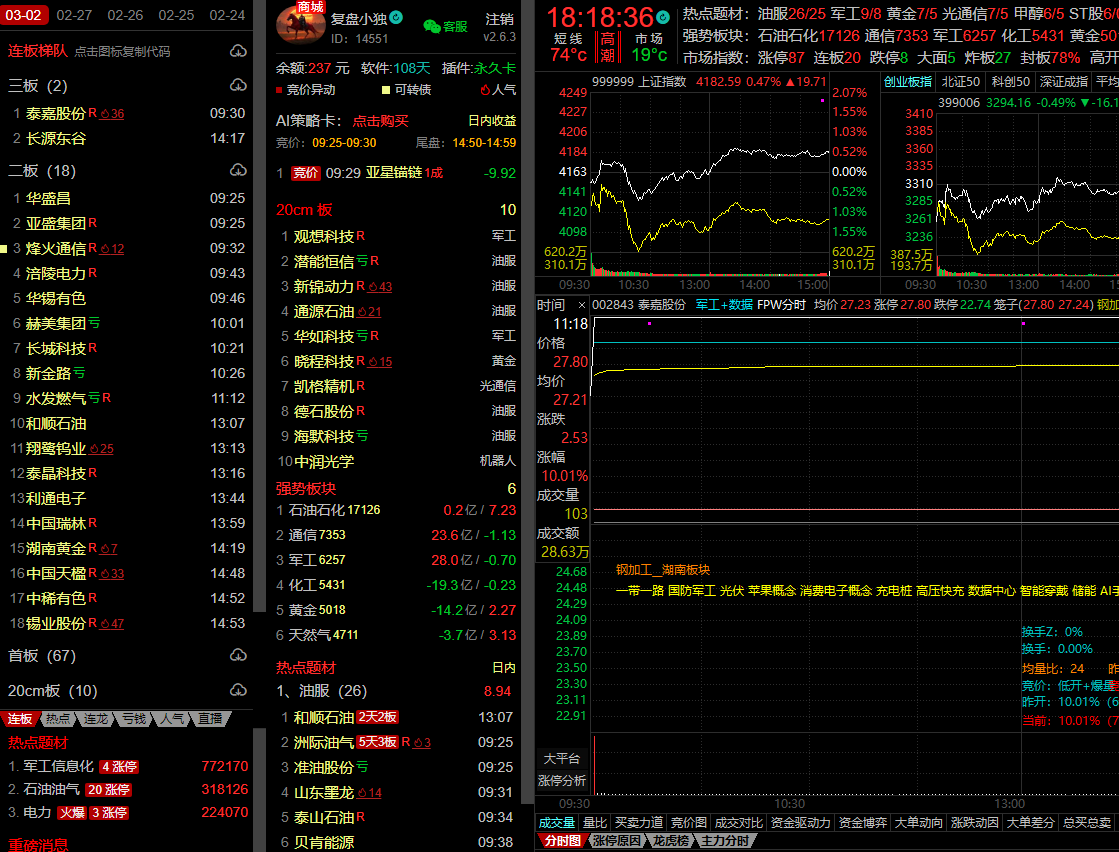Click the 注销 logout button

[x=499, y=19]
